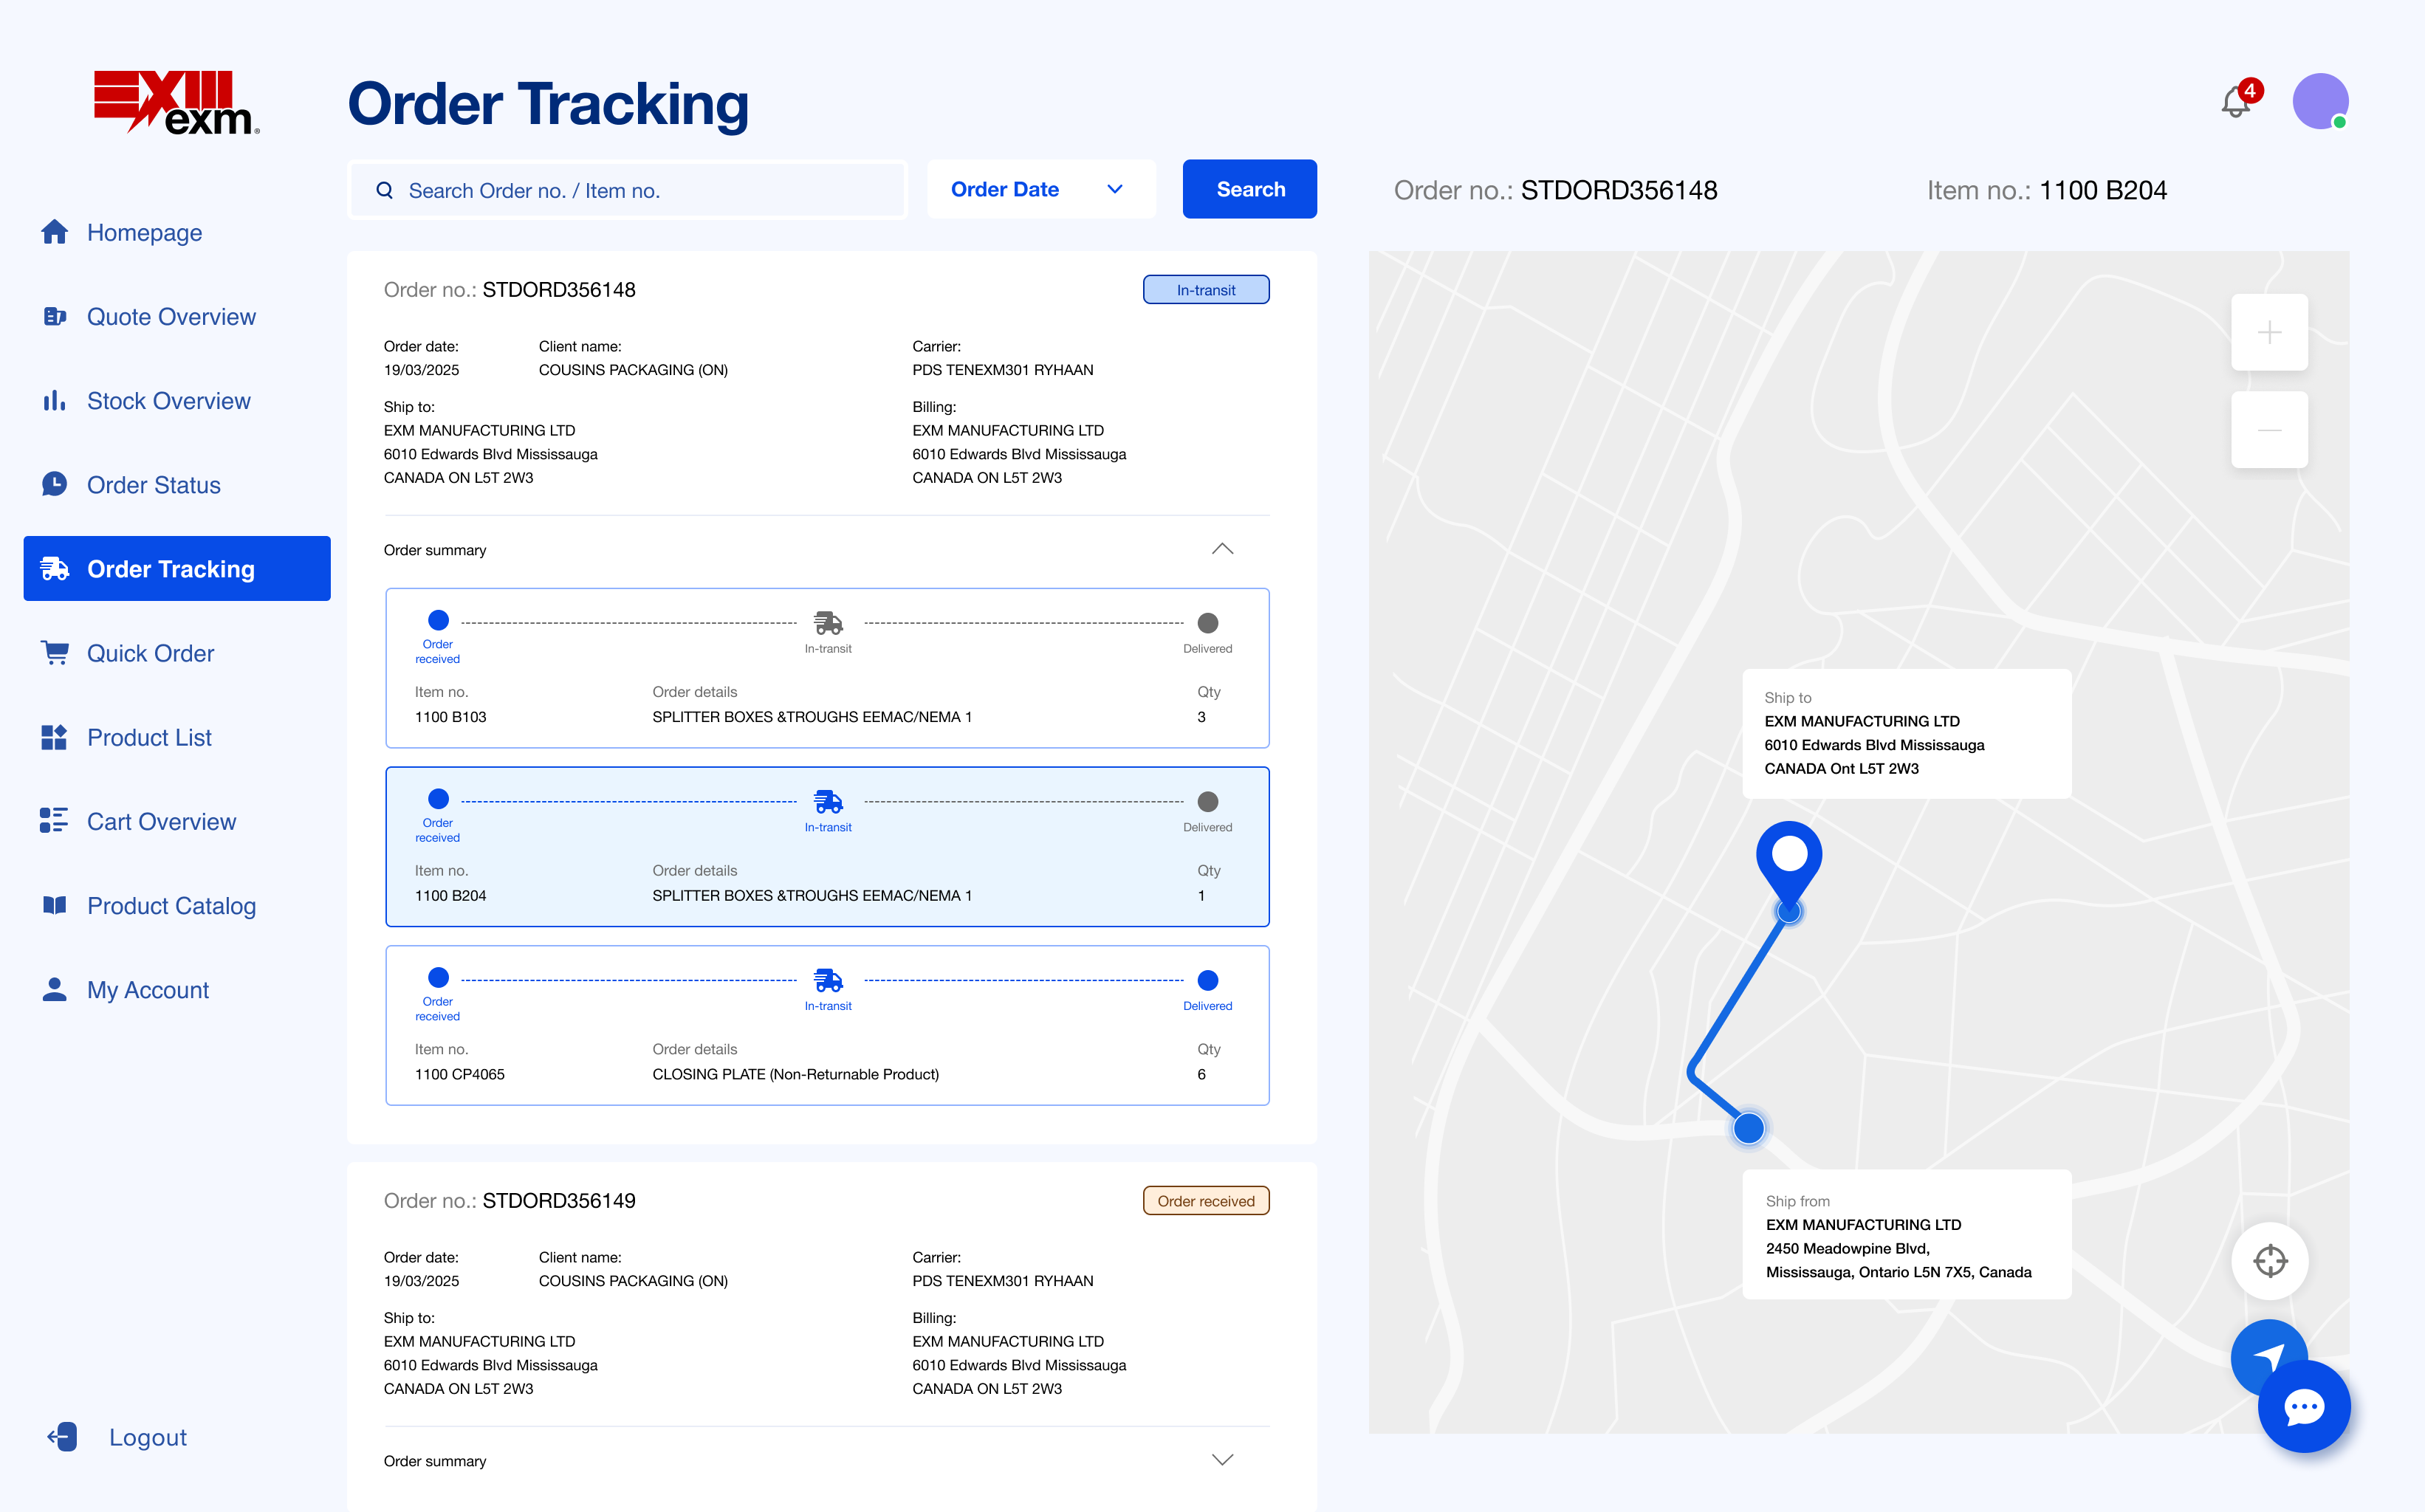Open the user profile avatar
This screenshot has height=1512, width=2425.
point(2319,101)
